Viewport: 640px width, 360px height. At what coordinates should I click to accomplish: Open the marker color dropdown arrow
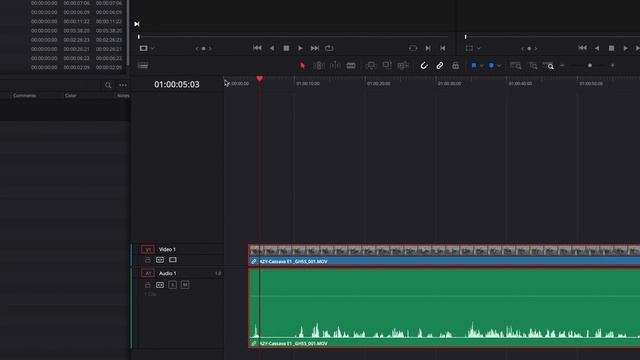[499, 66]
